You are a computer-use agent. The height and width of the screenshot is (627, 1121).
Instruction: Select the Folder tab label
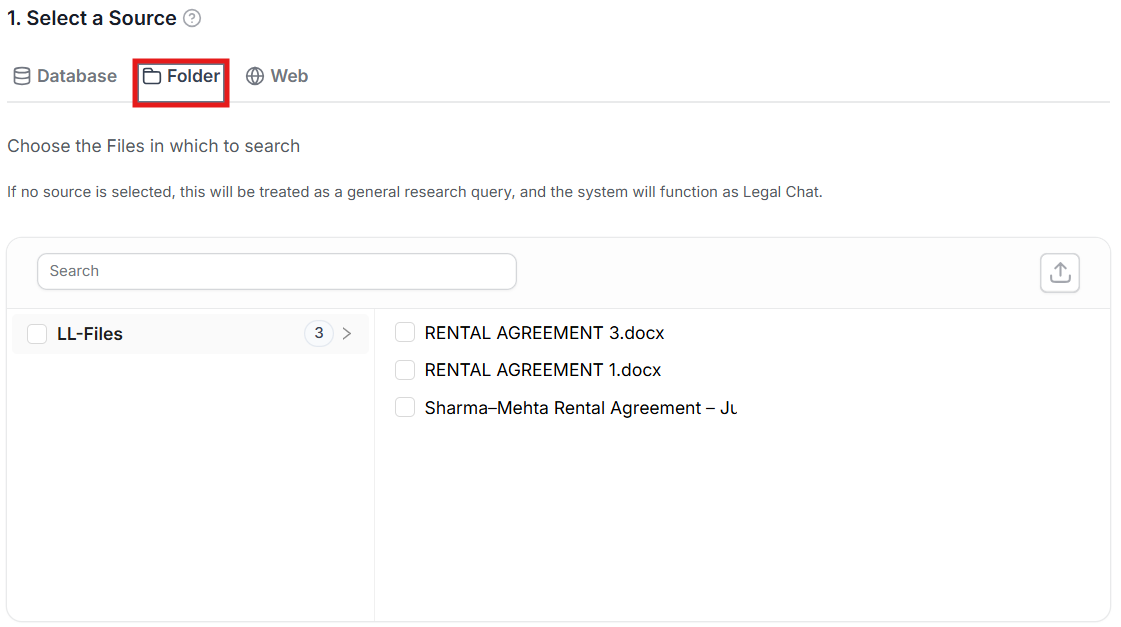tap(193, 76)
